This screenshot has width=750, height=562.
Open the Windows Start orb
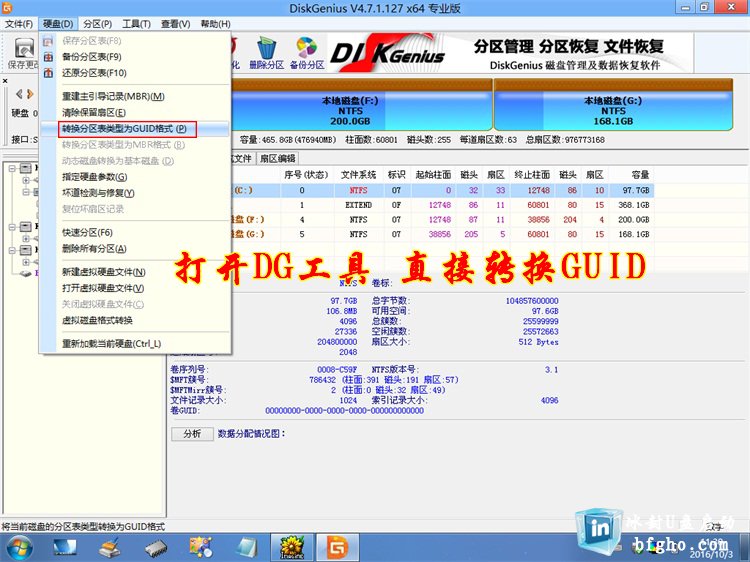pos(18,548)
